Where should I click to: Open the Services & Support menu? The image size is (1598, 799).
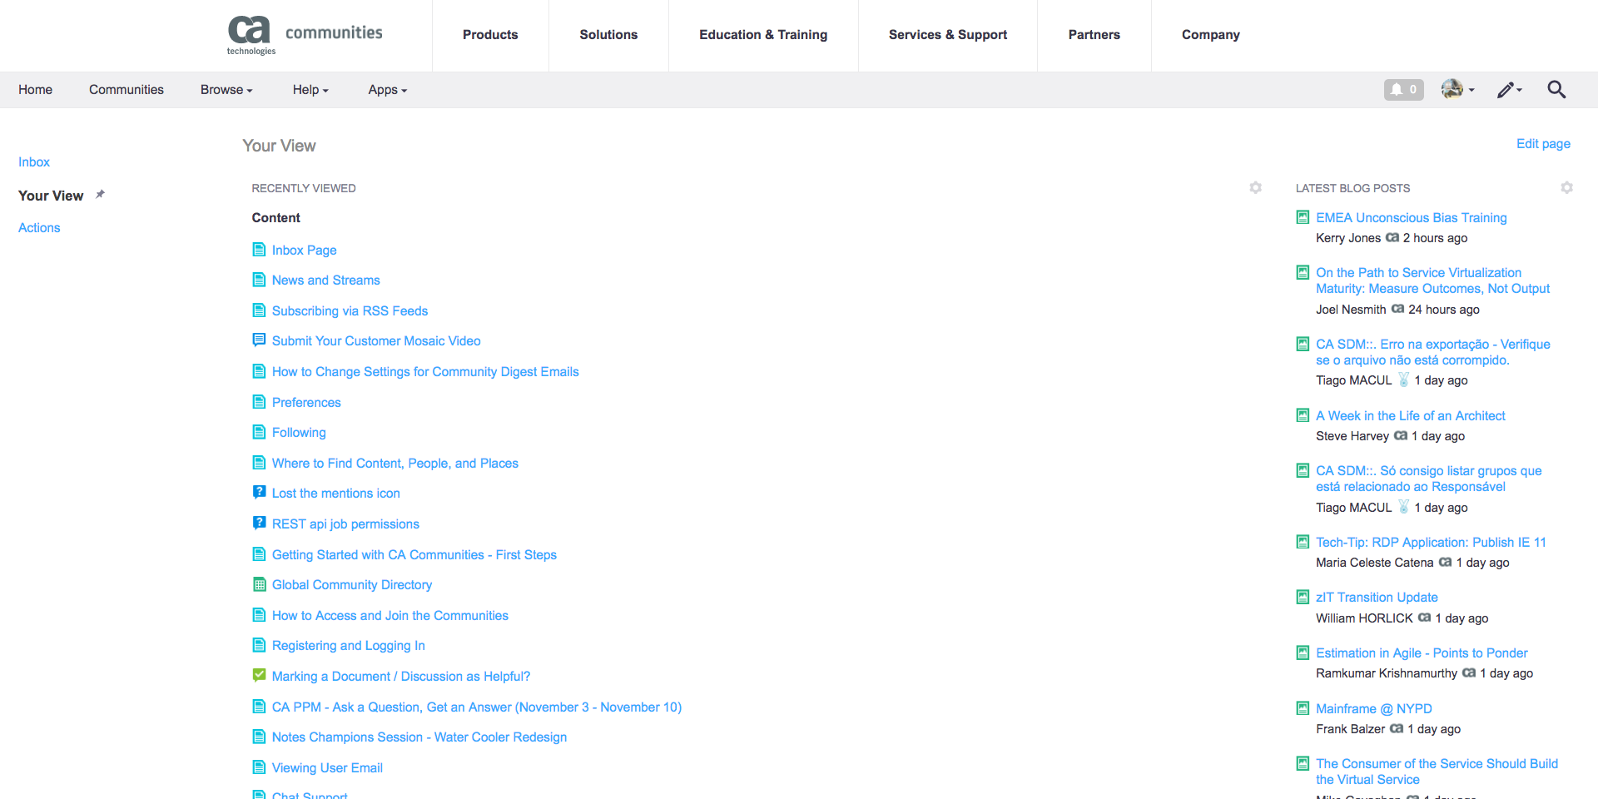click(948, 35)
